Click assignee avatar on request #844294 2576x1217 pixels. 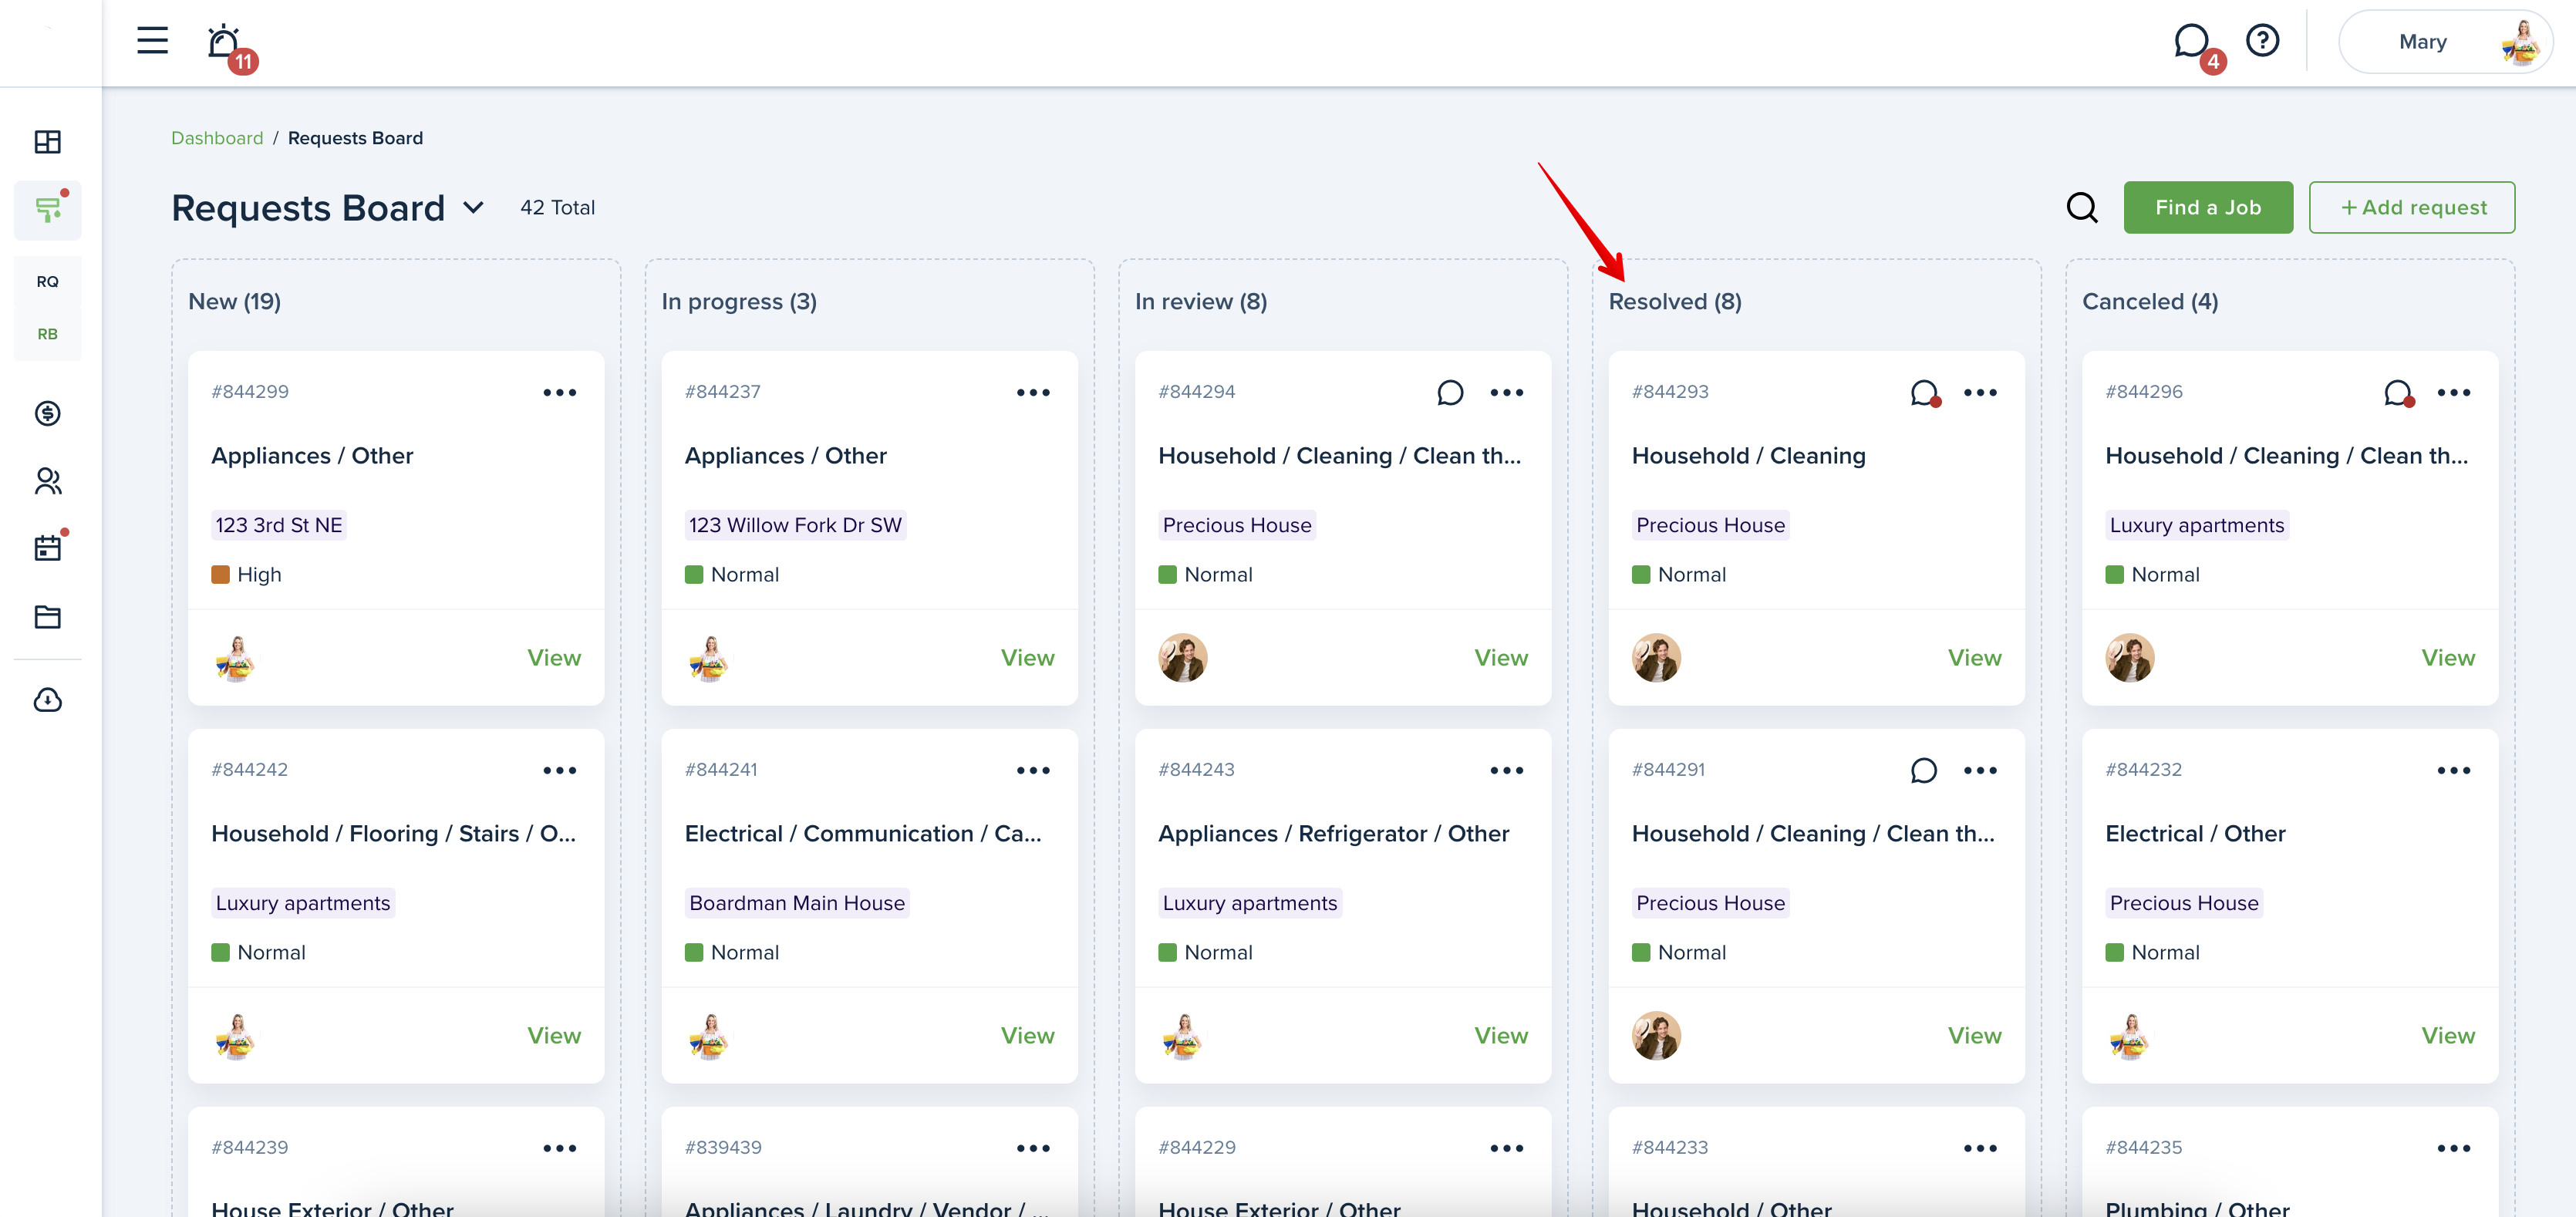[x=1183, y=658]
